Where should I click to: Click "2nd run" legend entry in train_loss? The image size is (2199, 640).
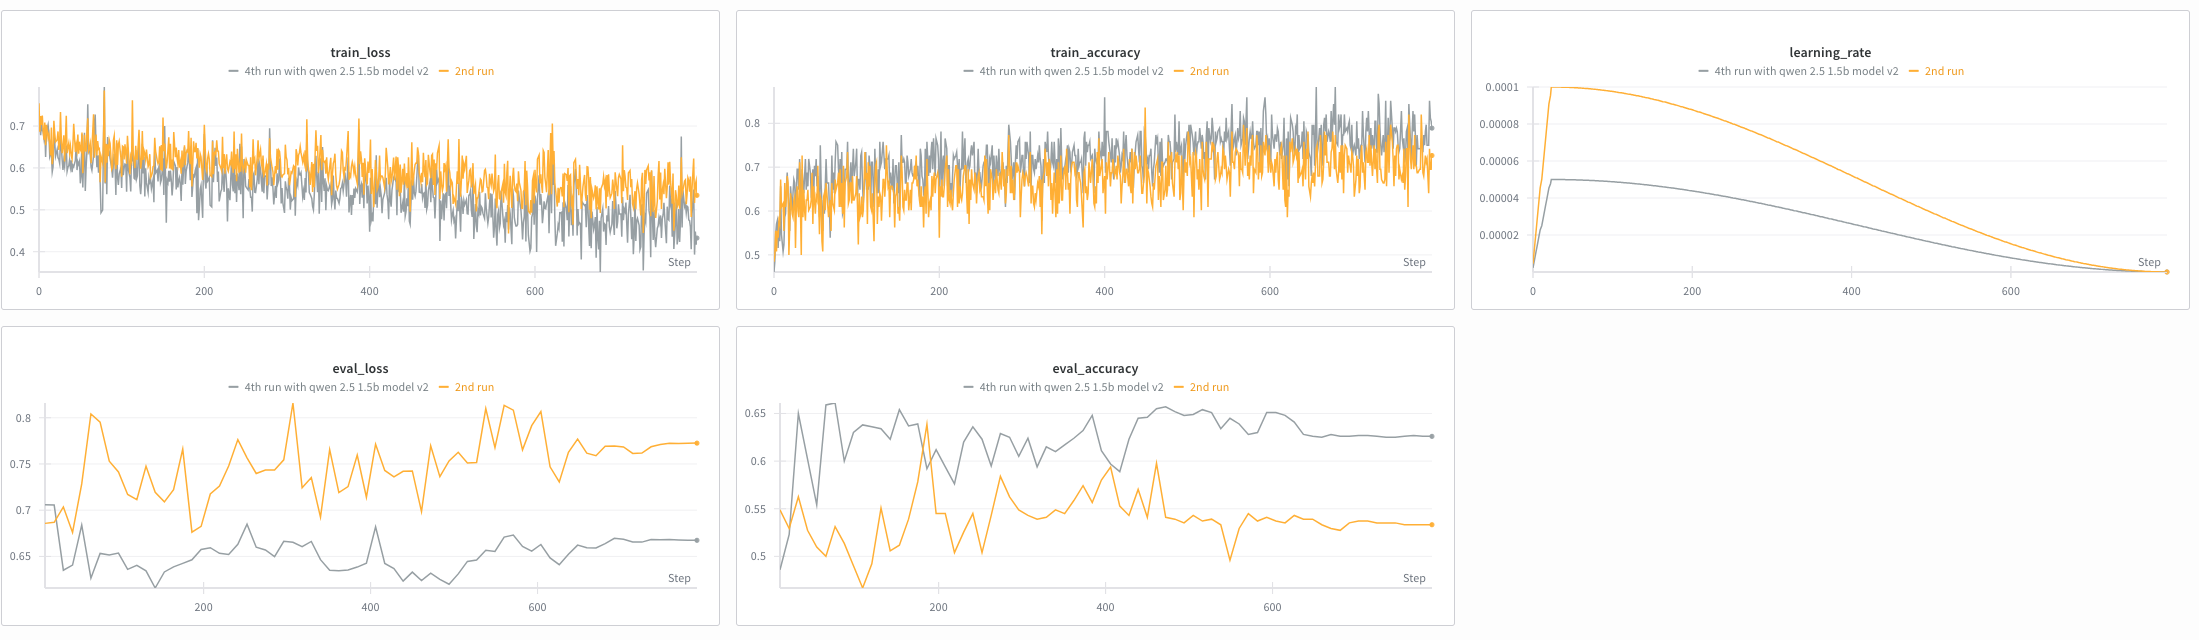coord(474,72)
